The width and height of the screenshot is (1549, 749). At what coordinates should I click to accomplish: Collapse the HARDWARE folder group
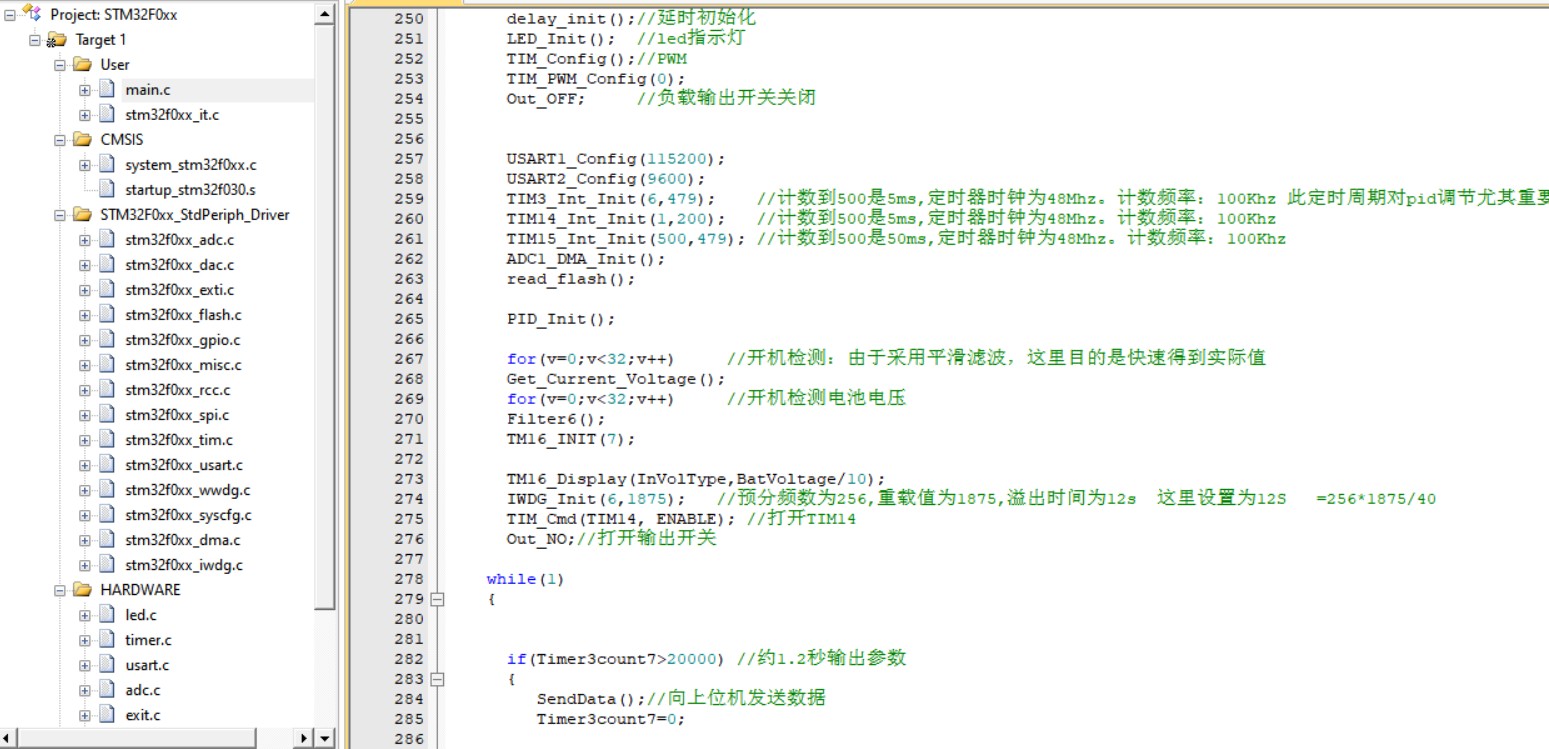[x=60, y=590]
